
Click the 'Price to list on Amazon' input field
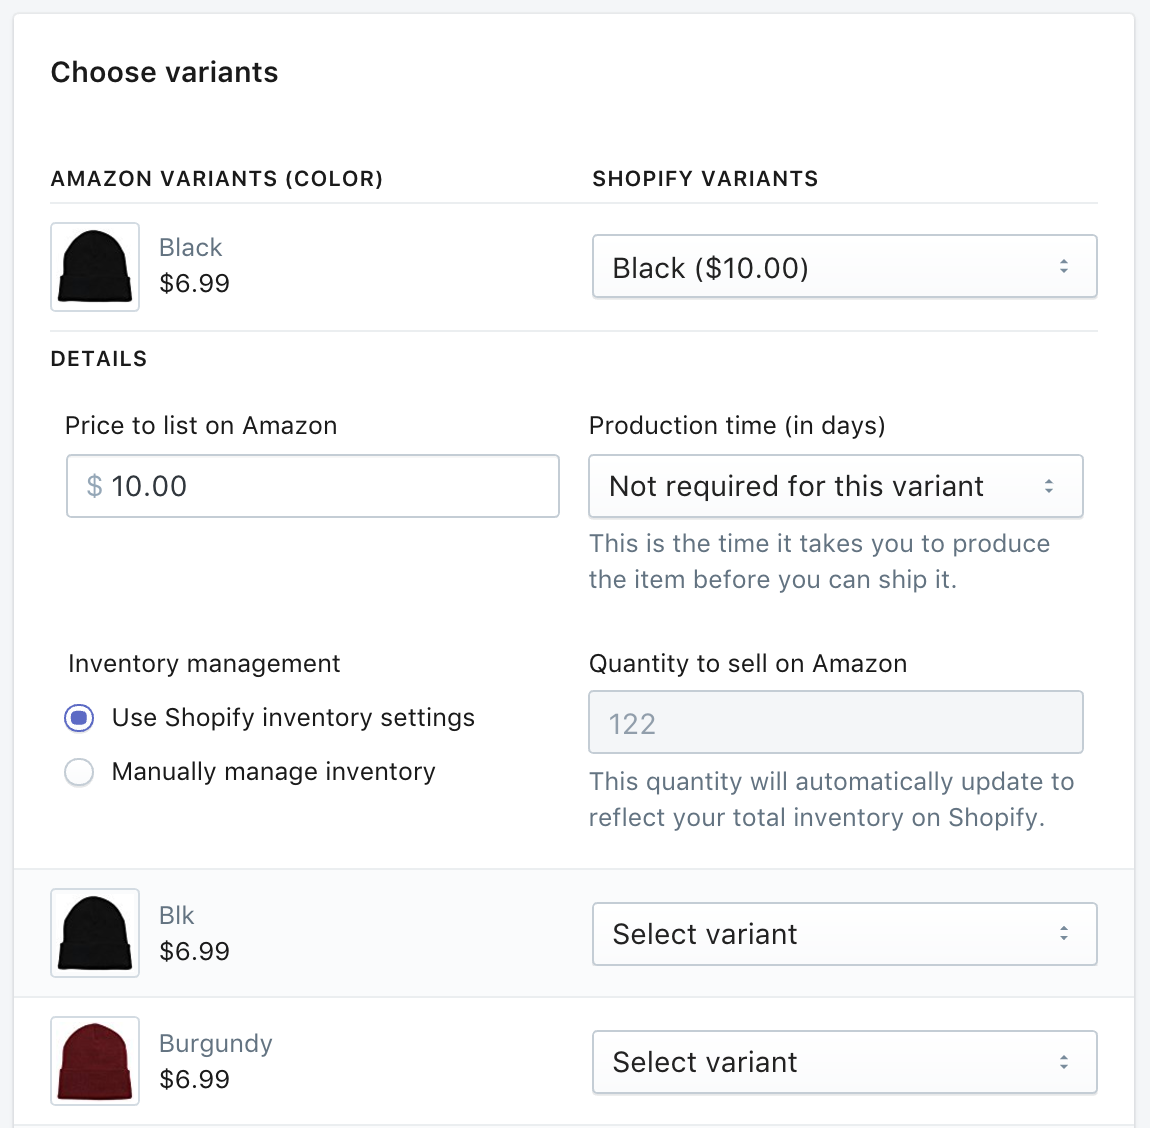pyautogui.click(x=312, y=486)
